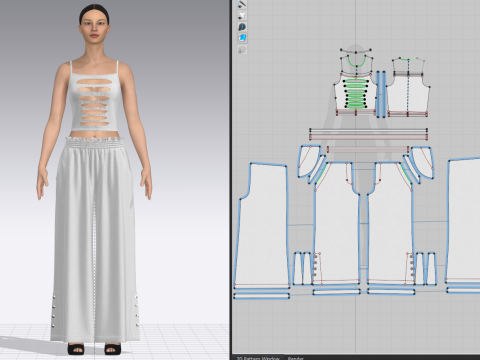Click the round blue info display icon
The image size is (480, 360).
242,27
